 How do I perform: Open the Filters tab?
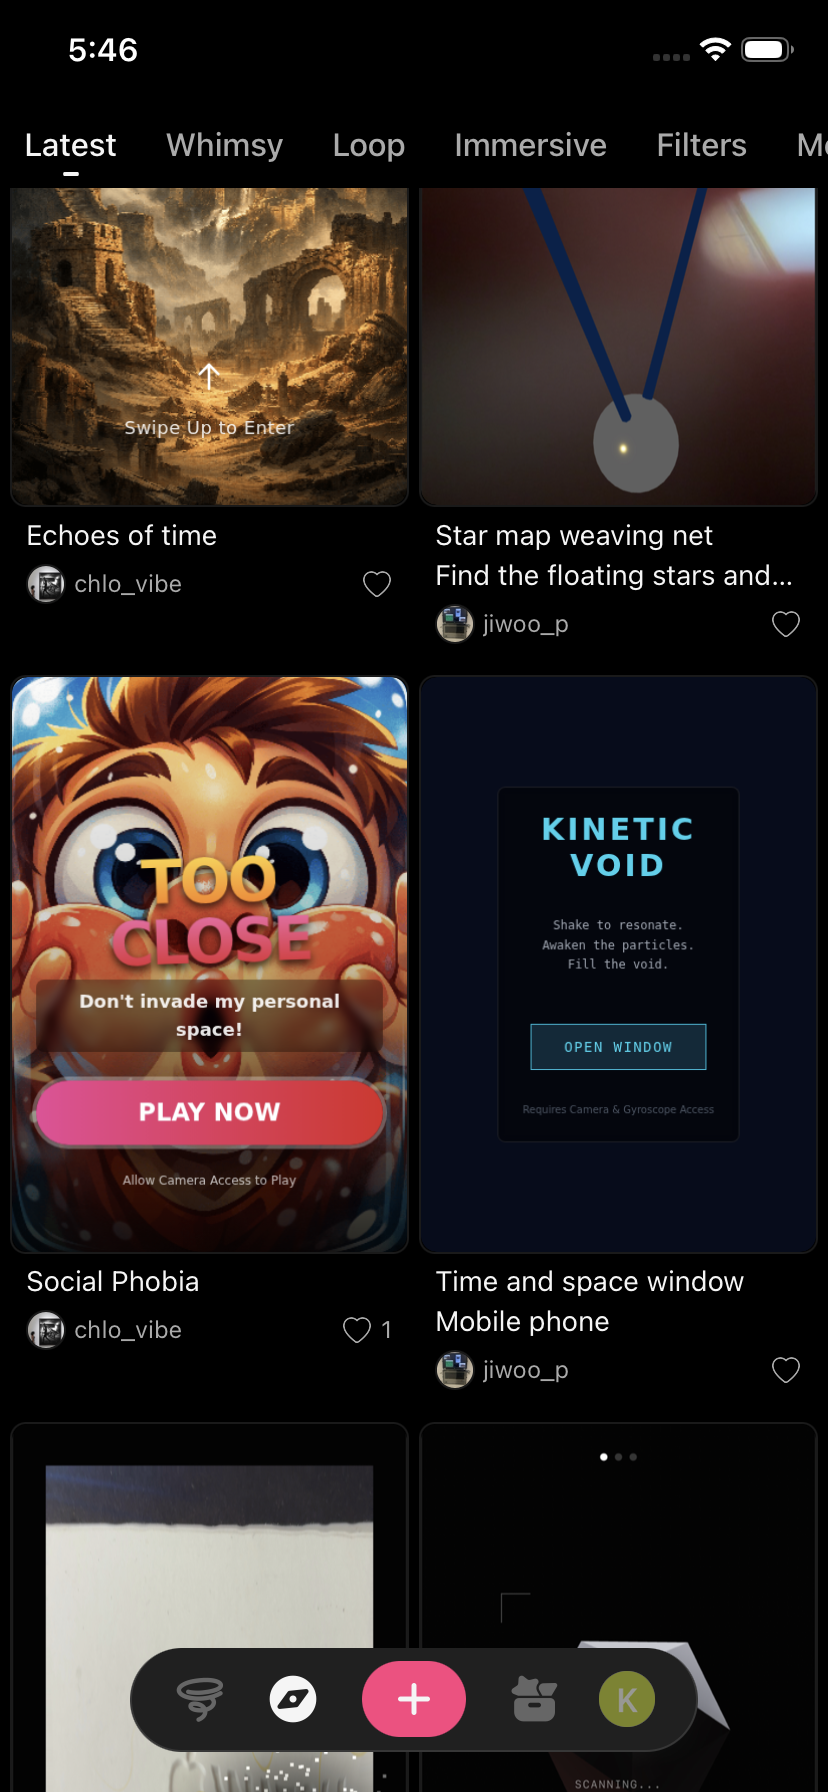click(702, 145)
